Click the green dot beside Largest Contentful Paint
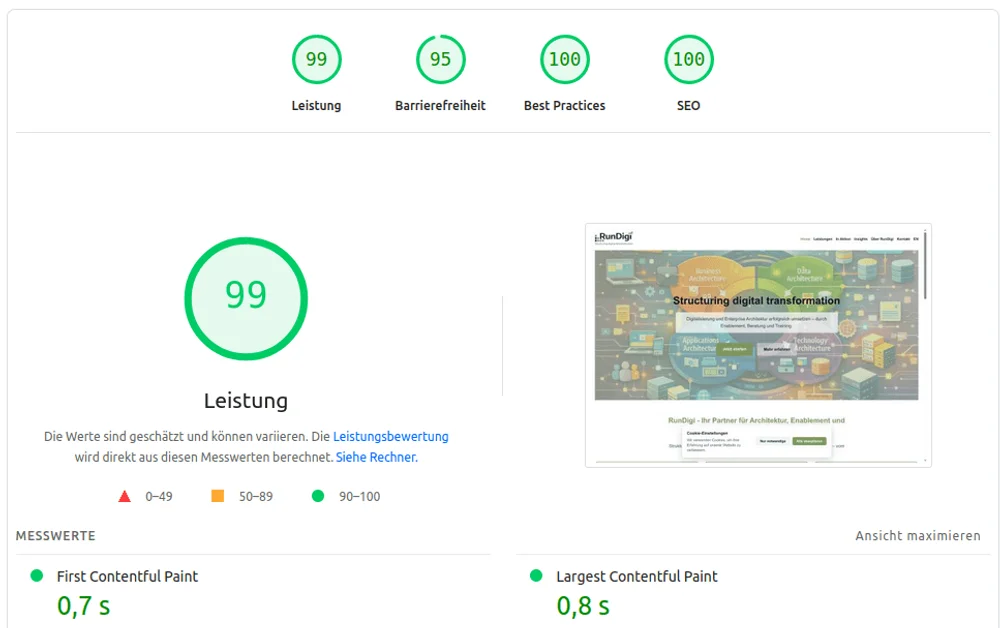The image size is (1000, 628). [537, 575]
